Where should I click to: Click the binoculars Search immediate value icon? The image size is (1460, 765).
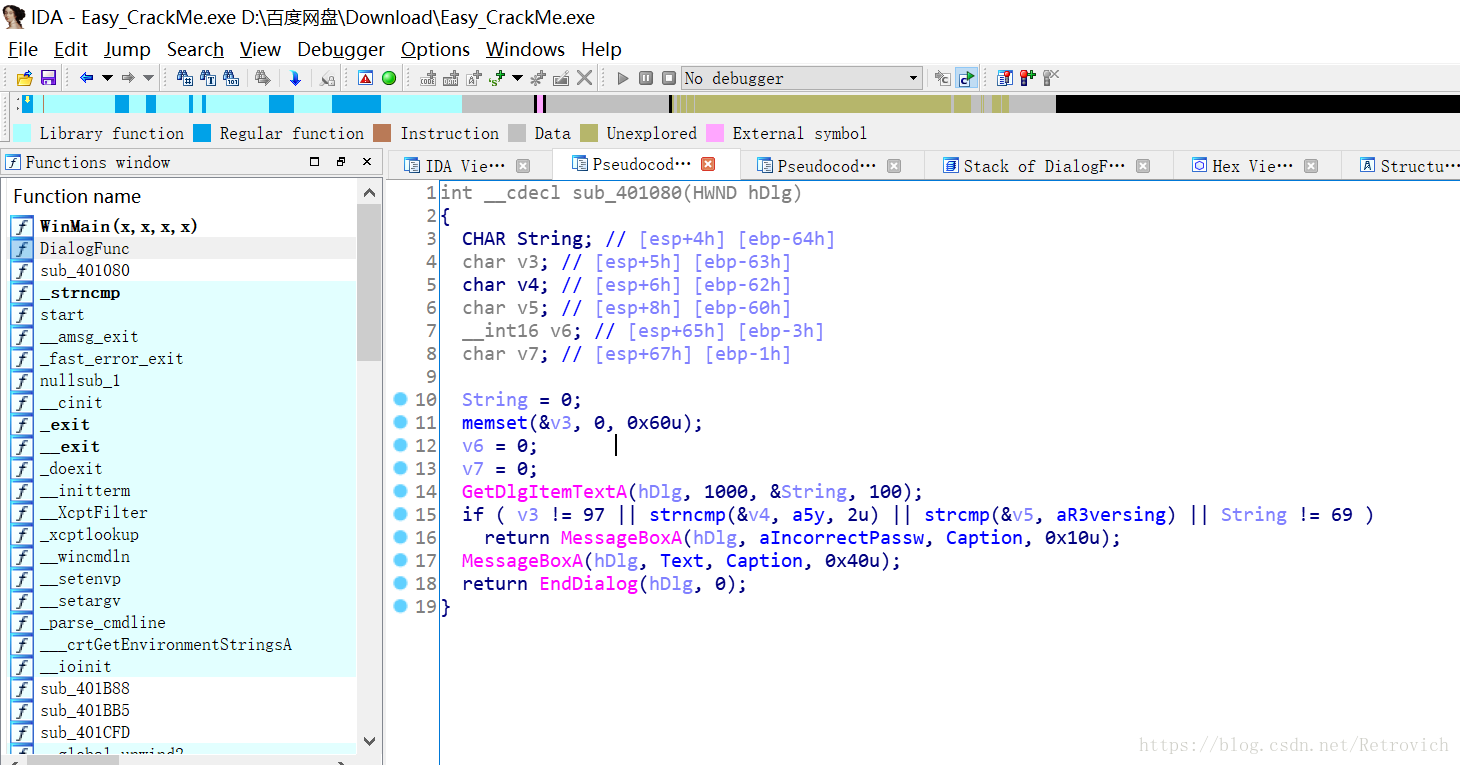point(185,78)
